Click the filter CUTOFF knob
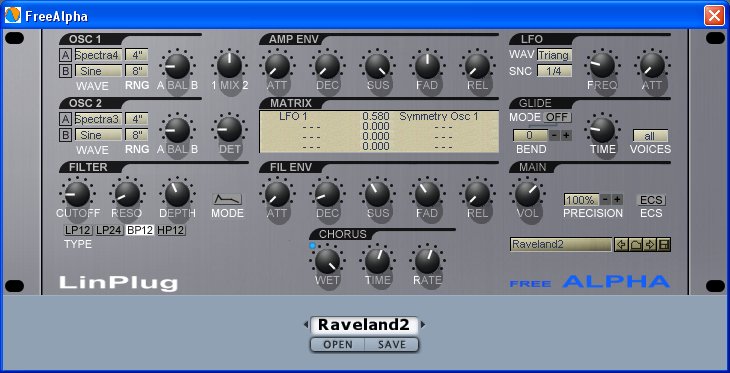 tap(77, 194)
